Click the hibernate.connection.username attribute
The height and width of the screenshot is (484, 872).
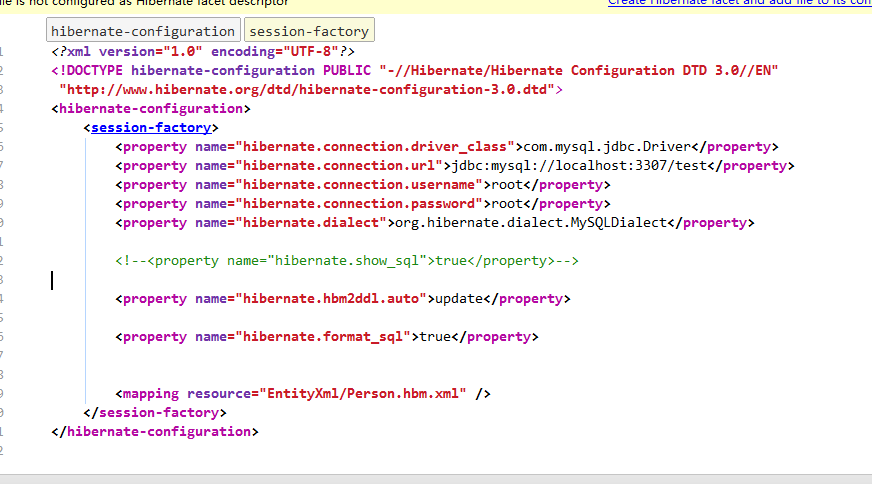[x=359, y=185]
